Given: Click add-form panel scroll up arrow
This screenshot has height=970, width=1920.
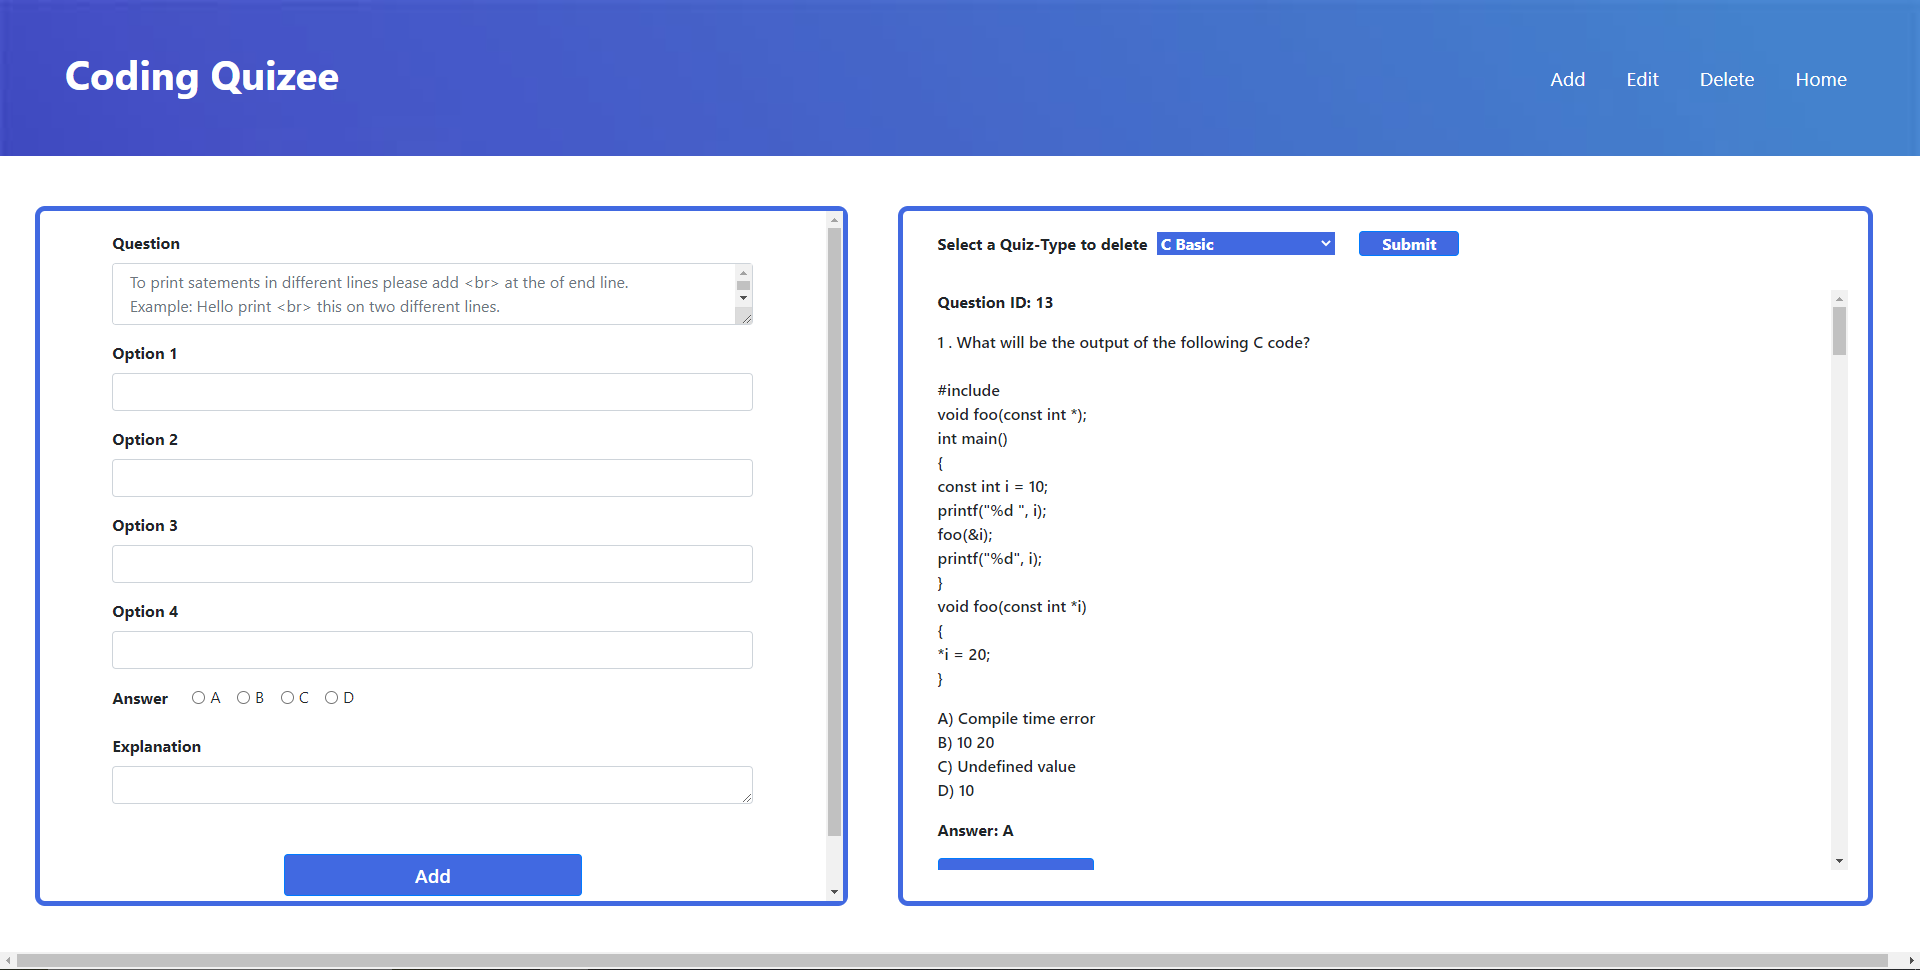Looking at the screenshot, I should tap(834, 220).
